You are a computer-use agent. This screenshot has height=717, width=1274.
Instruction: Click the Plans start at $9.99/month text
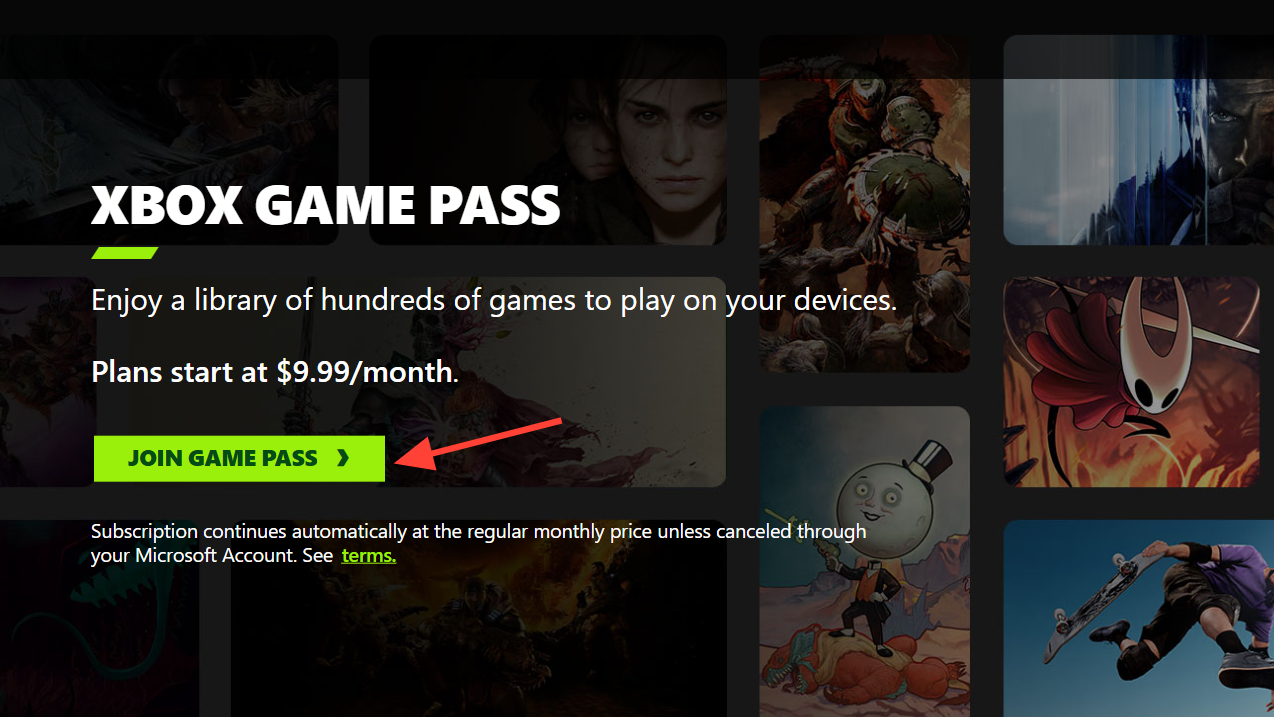click(275, 372)
